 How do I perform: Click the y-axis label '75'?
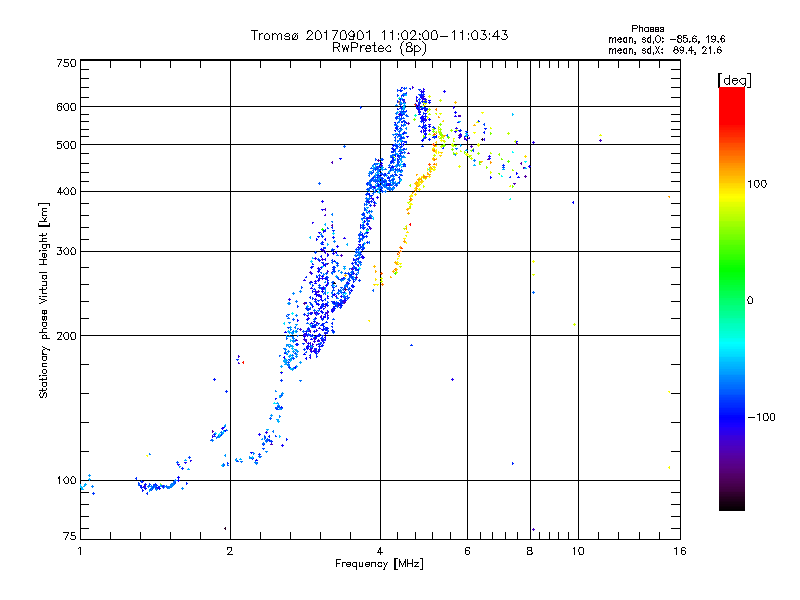pyautogui.click(x=70, y=536)
